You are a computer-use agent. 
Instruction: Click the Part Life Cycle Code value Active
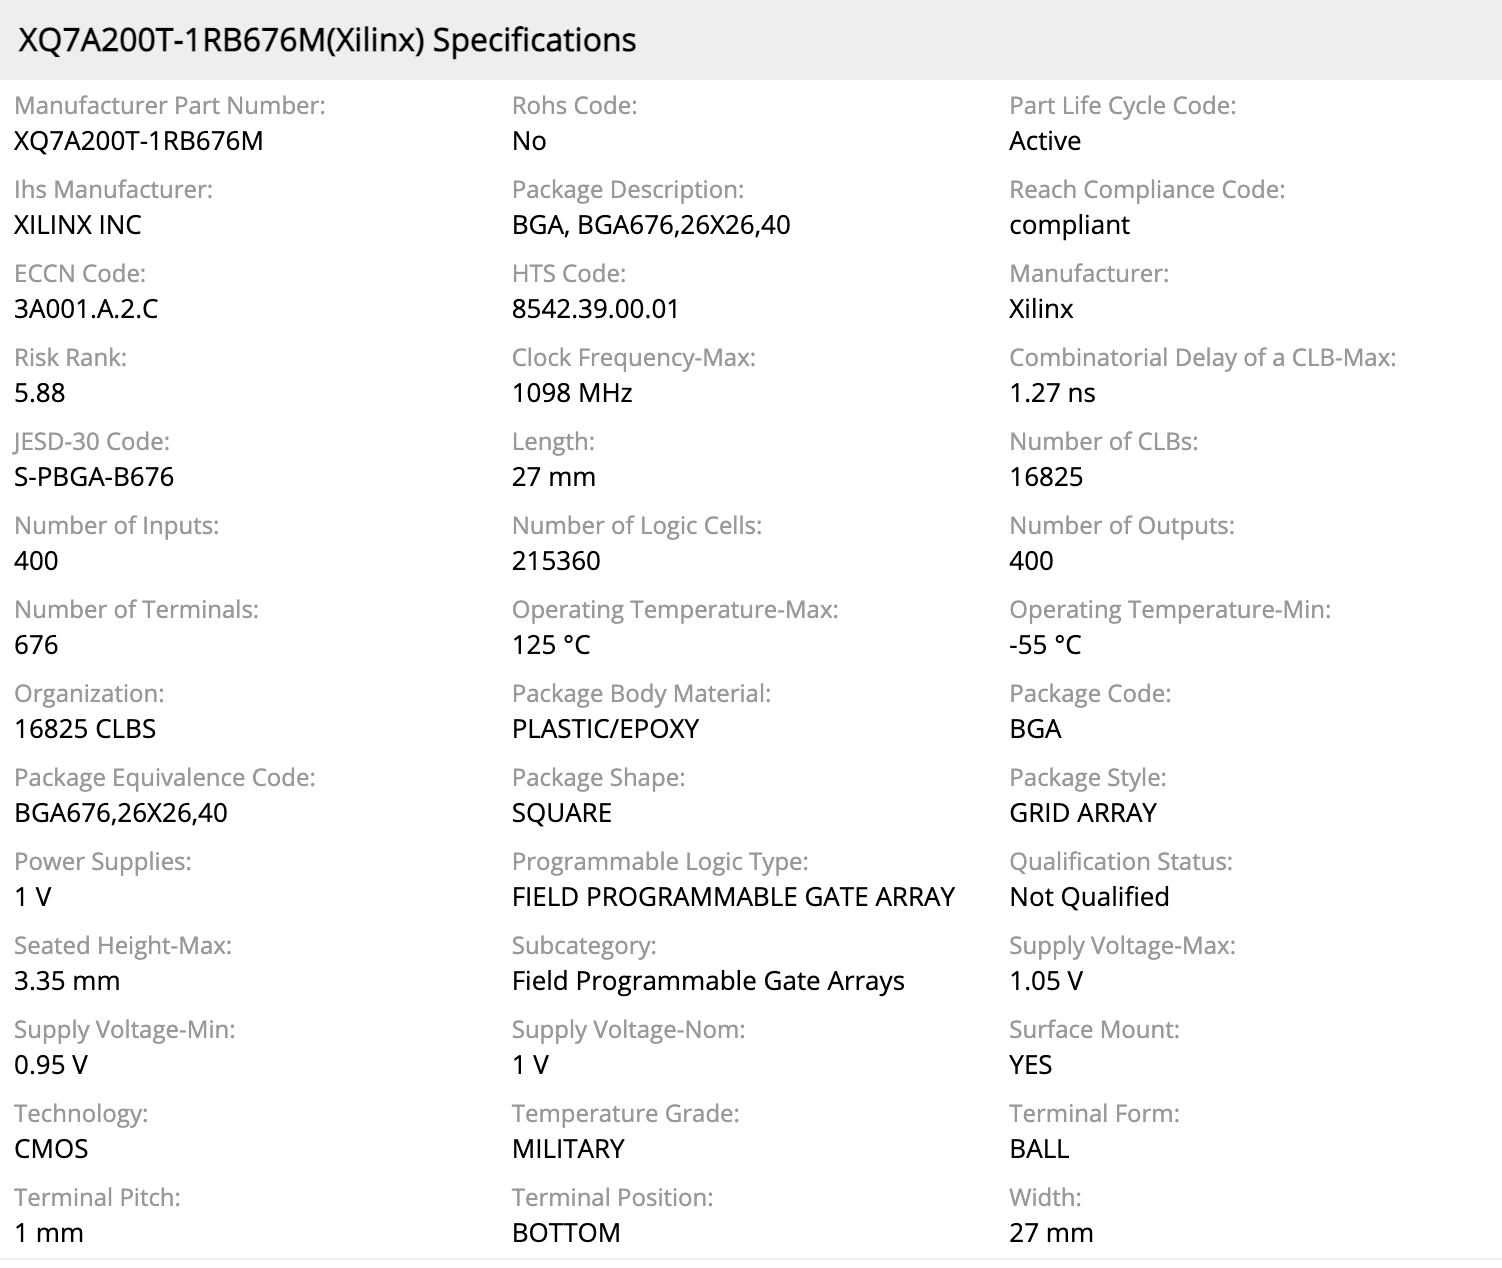click(1045, 141)
